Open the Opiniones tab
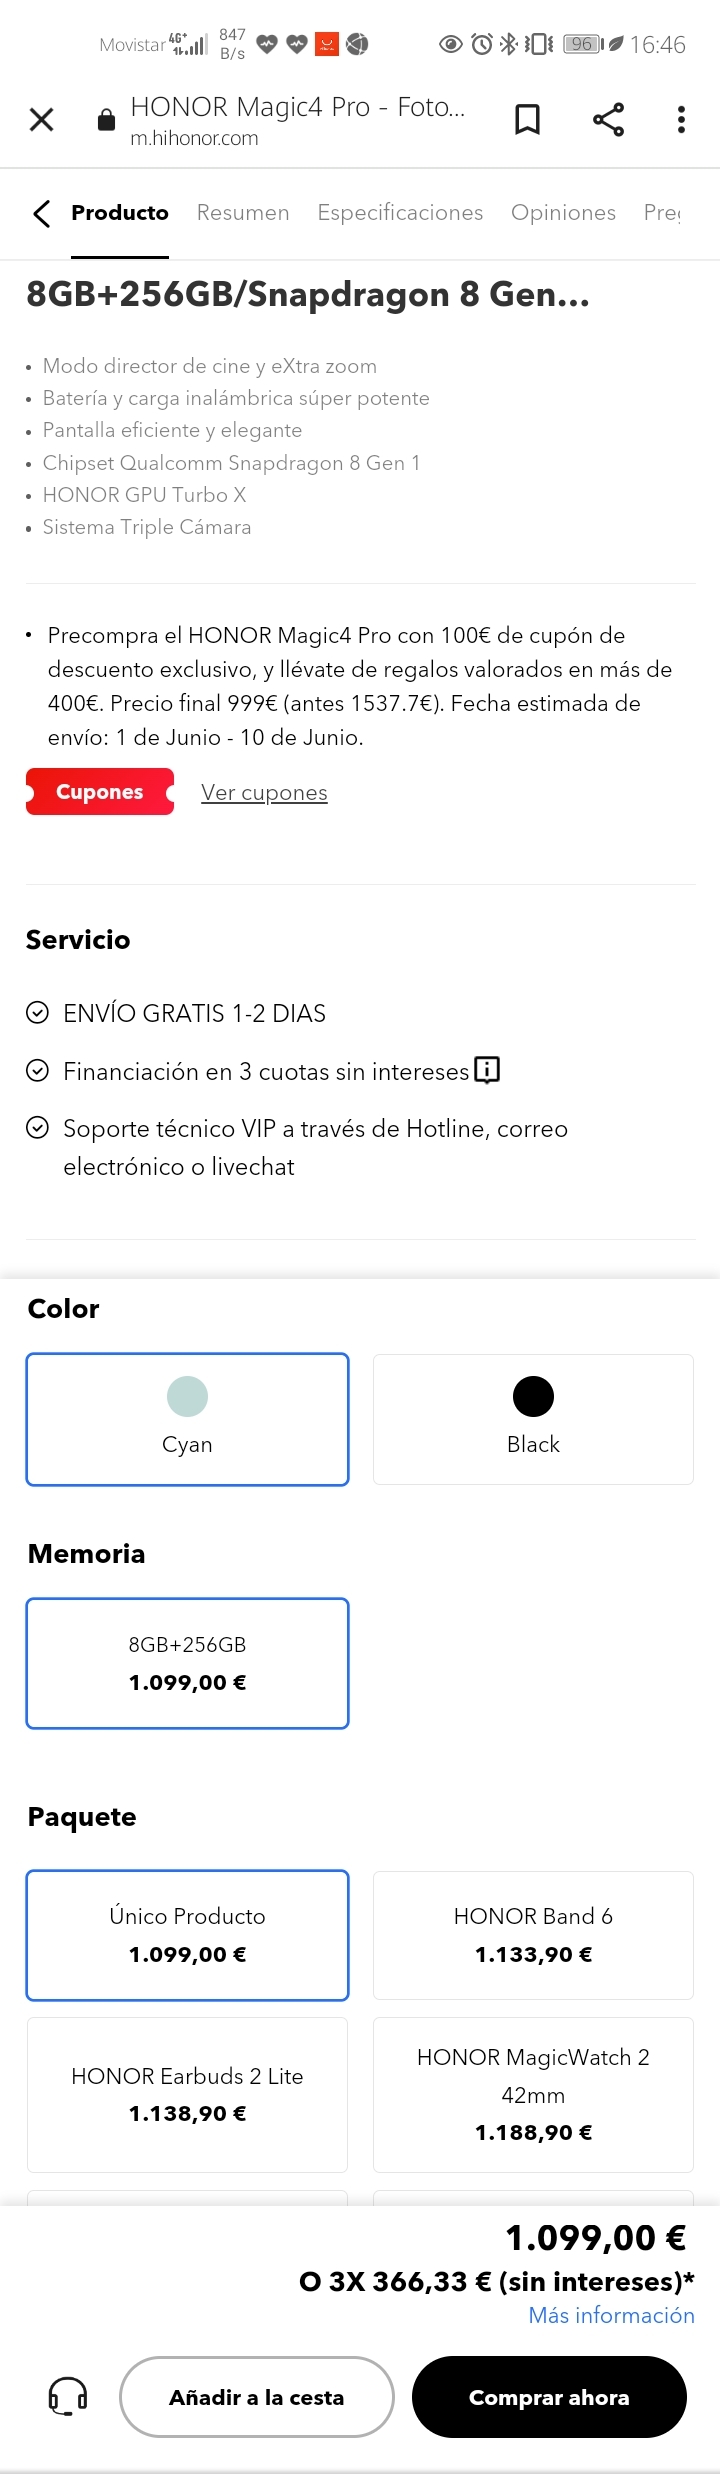The width and height of the screenshot is (720, 2474). (x=563, y=213)
